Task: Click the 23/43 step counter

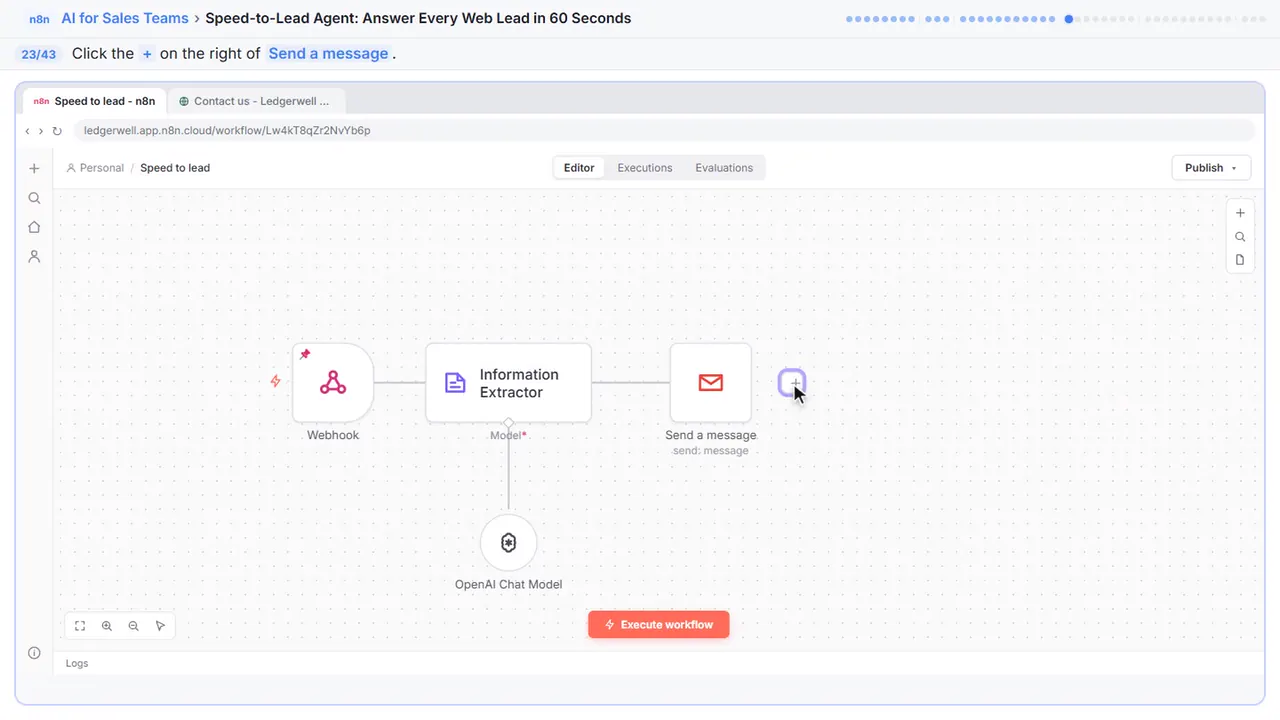Action: pos(38,54)
